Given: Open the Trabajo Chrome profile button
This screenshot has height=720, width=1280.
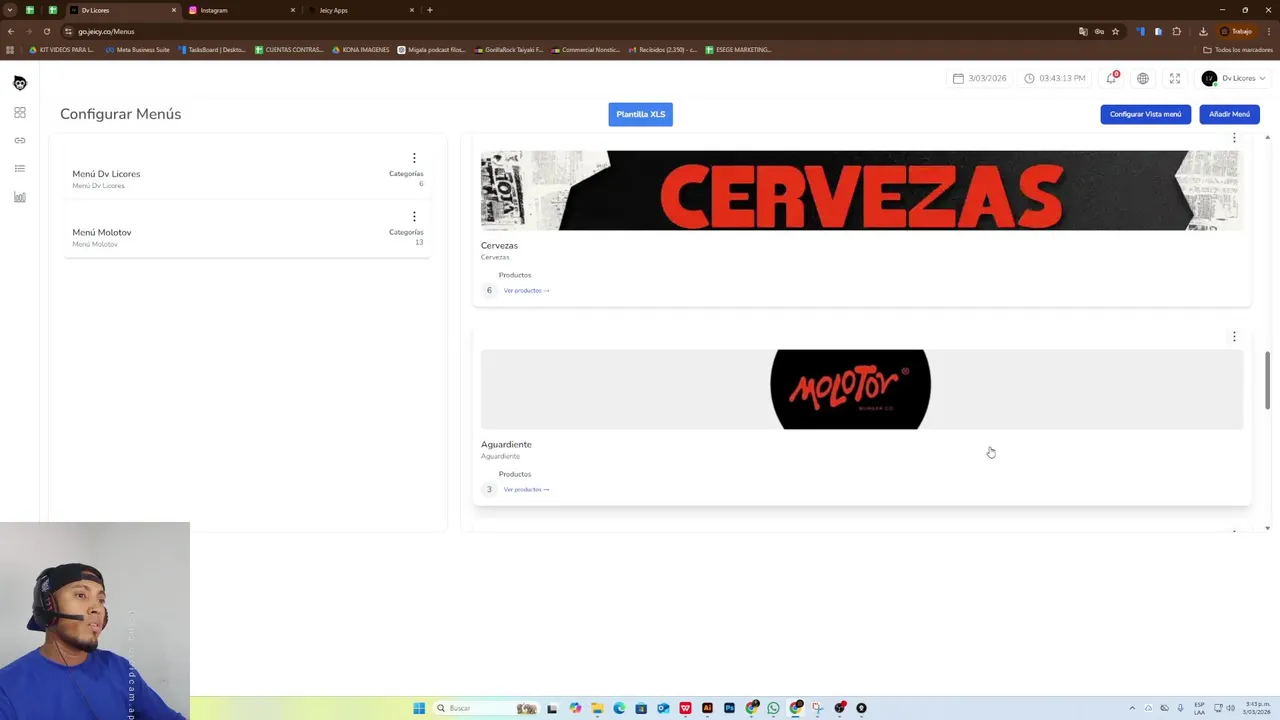Looking at the screenshot, I should tap(1237, 31).
